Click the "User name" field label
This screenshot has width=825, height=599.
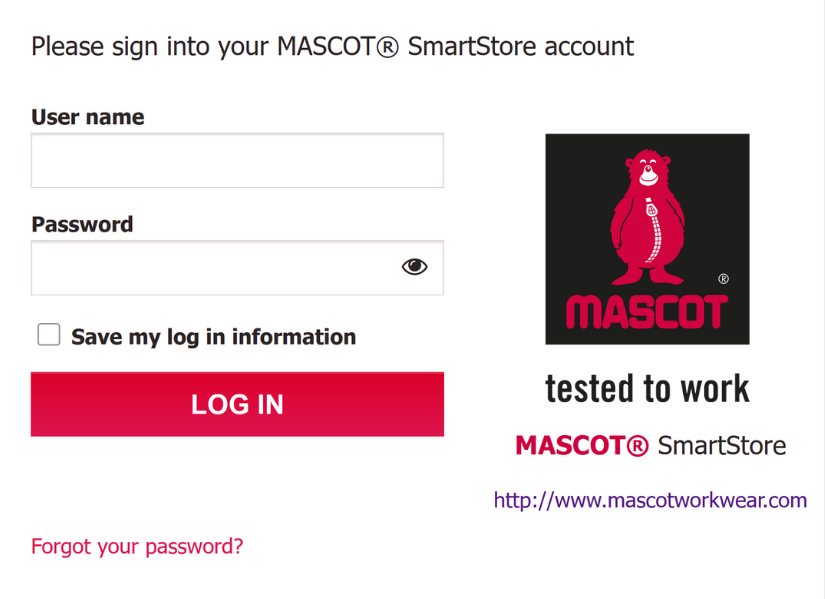(88, 117)
